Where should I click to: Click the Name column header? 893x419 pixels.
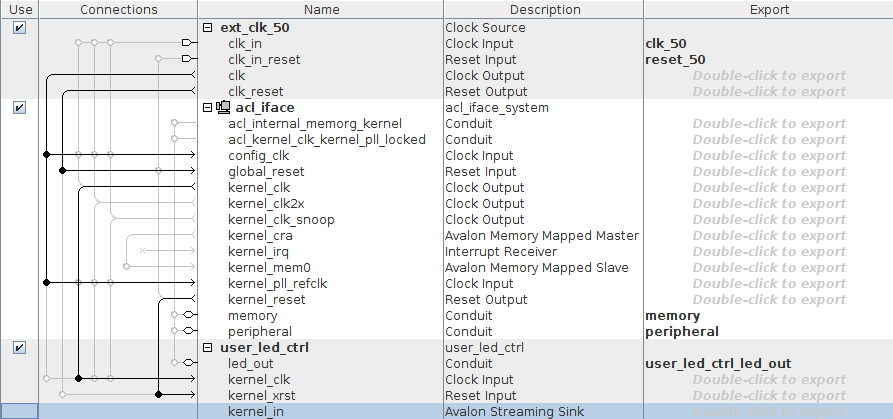[x=322, y=10]
